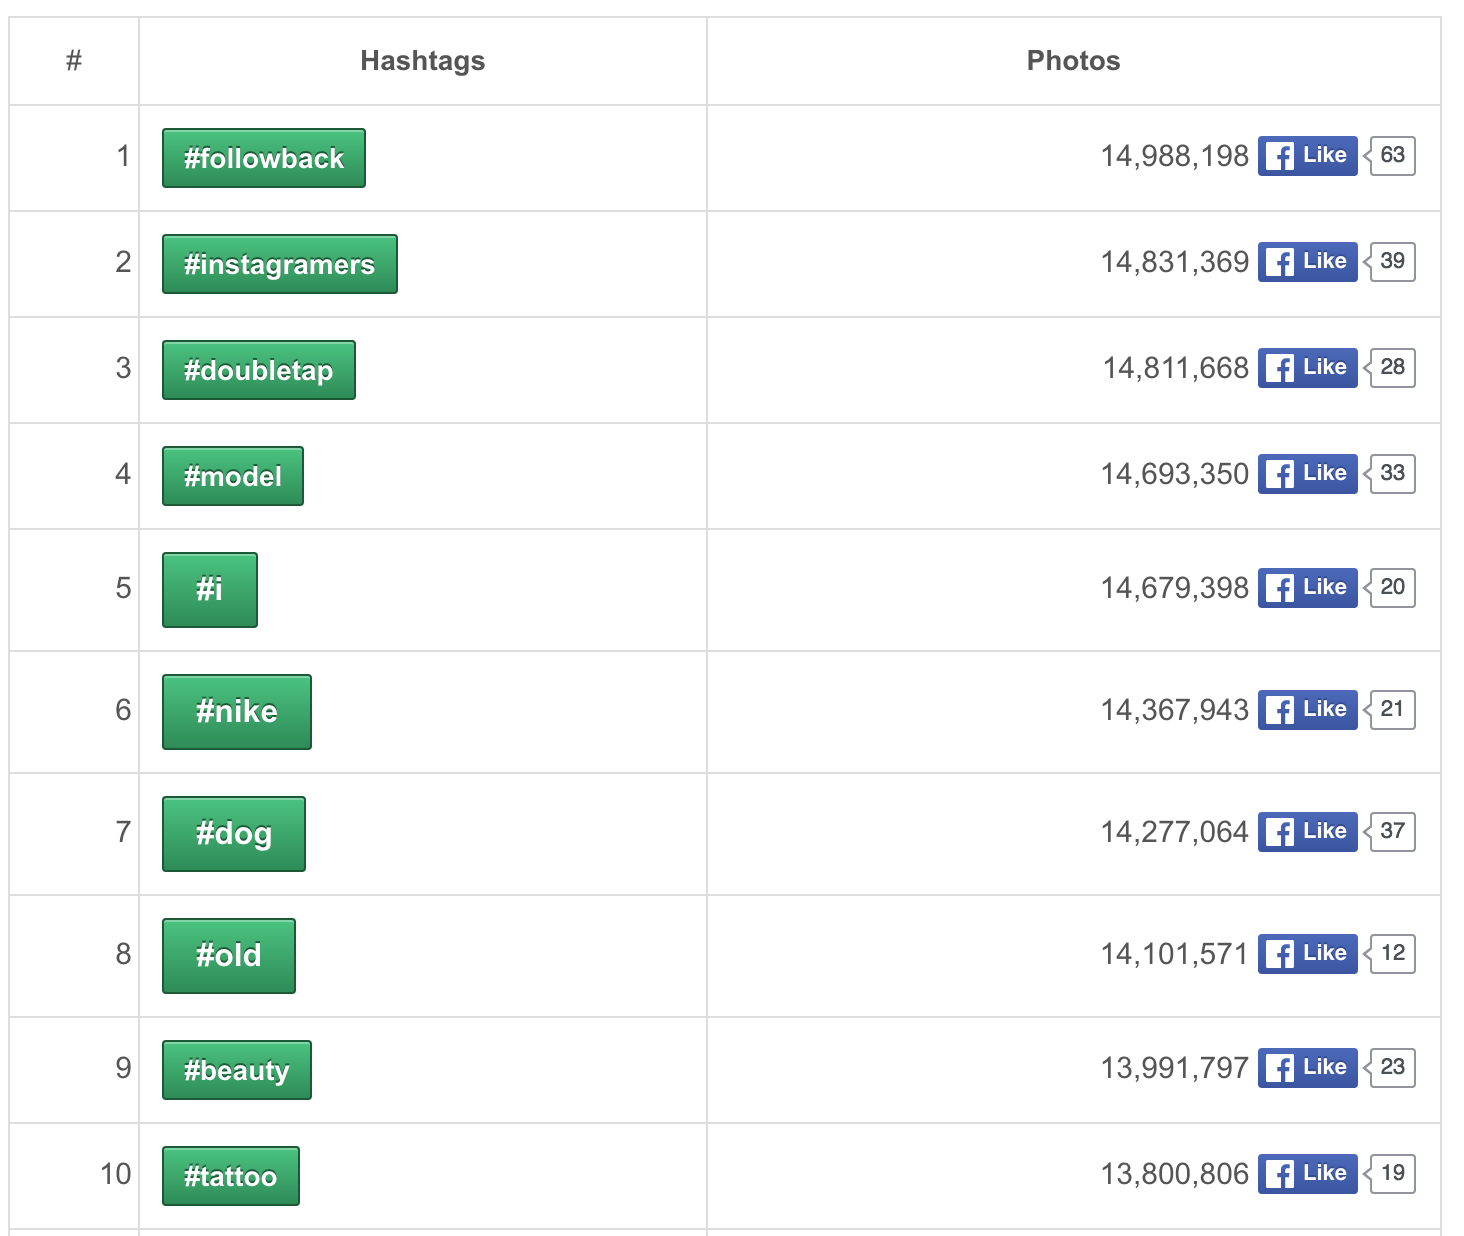
Task: Click the Facebook icon next to #model
Action: coord(1279,473)
